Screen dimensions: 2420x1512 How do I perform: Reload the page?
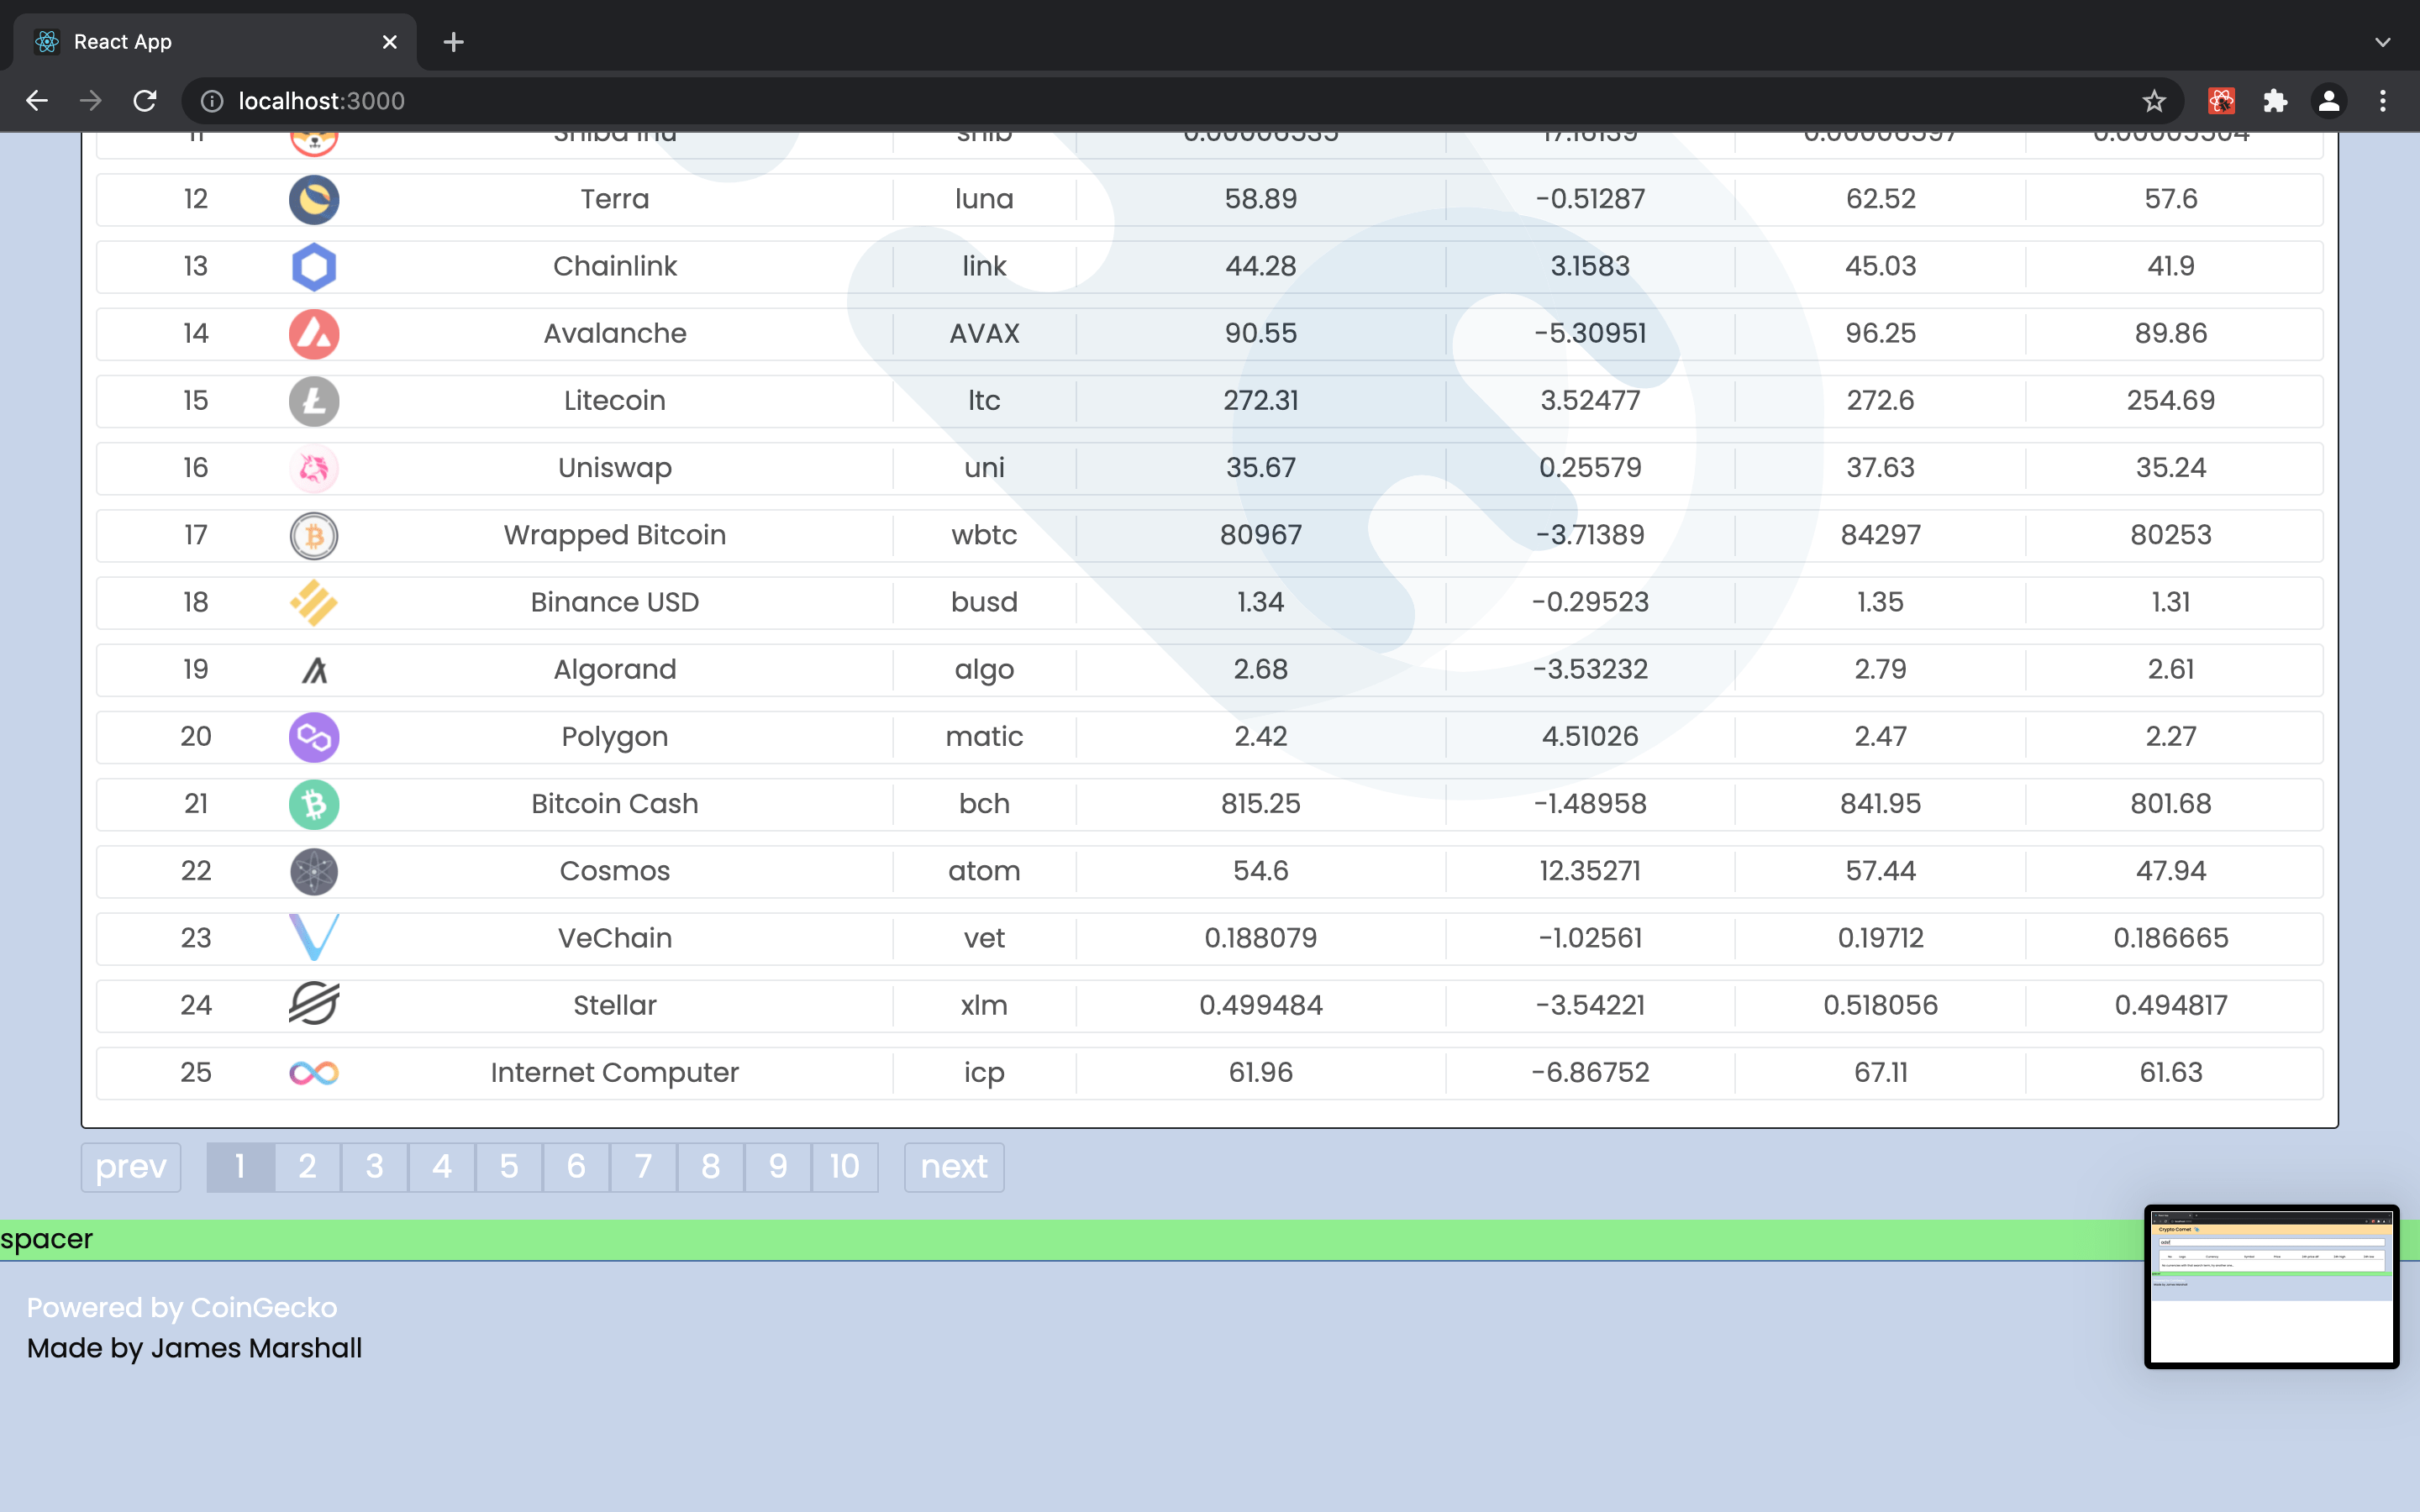tap(145, 101)
